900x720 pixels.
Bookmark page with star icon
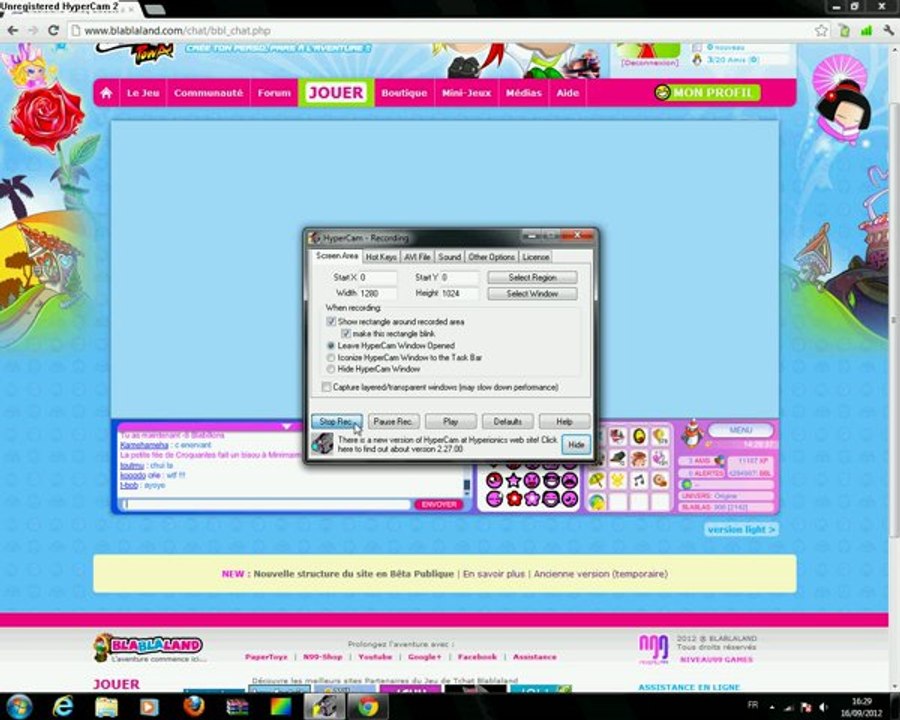(x=821, y=30)
